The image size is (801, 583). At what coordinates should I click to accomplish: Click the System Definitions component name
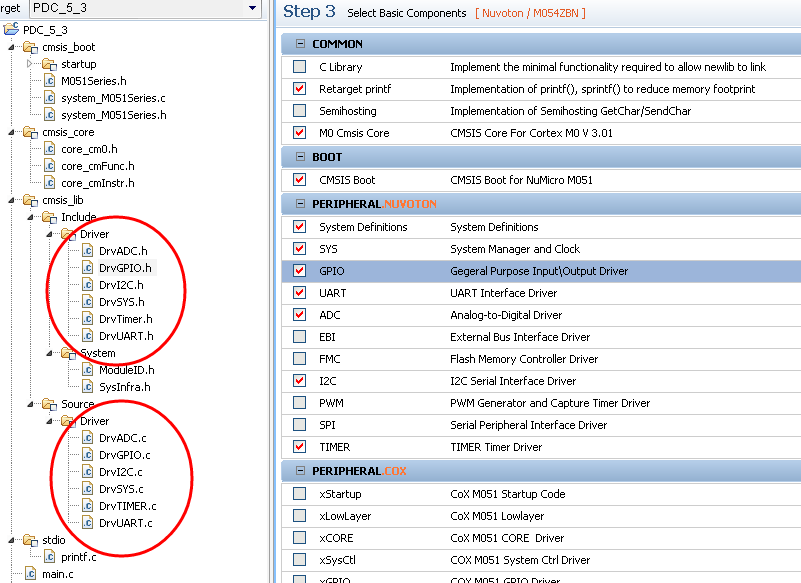point(363,227)
